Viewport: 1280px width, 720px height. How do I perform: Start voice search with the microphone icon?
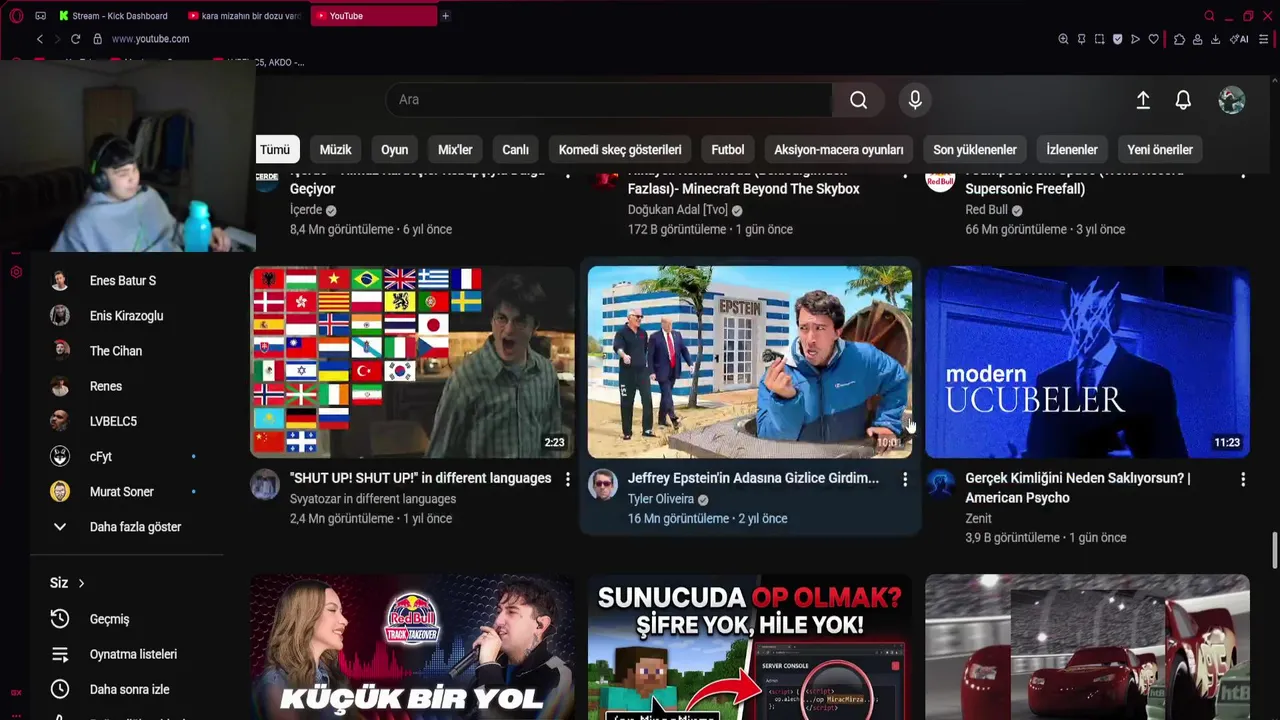(914, 100)
